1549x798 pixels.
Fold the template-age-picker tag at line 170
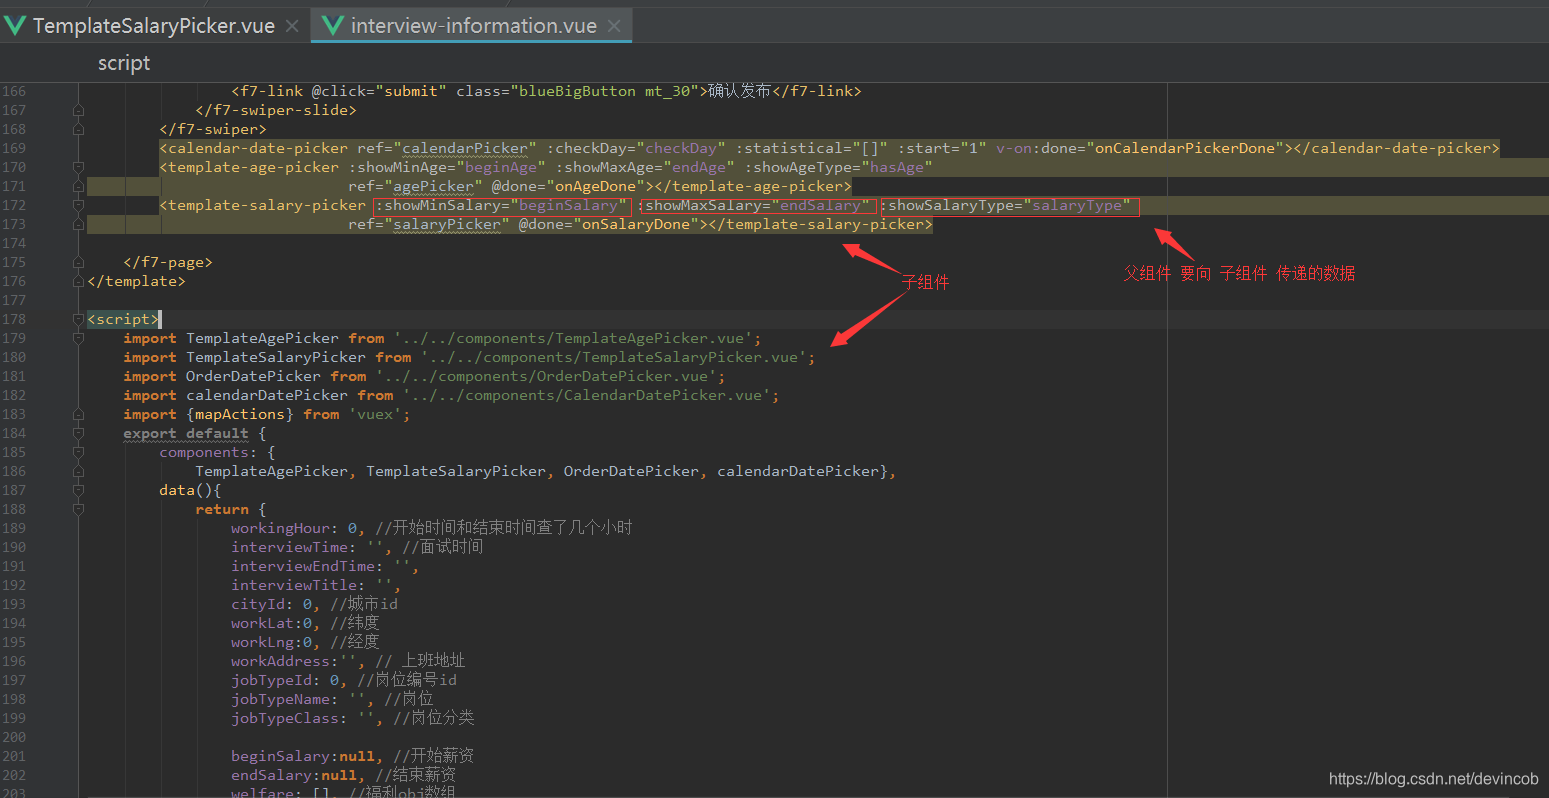pos(78,167)
